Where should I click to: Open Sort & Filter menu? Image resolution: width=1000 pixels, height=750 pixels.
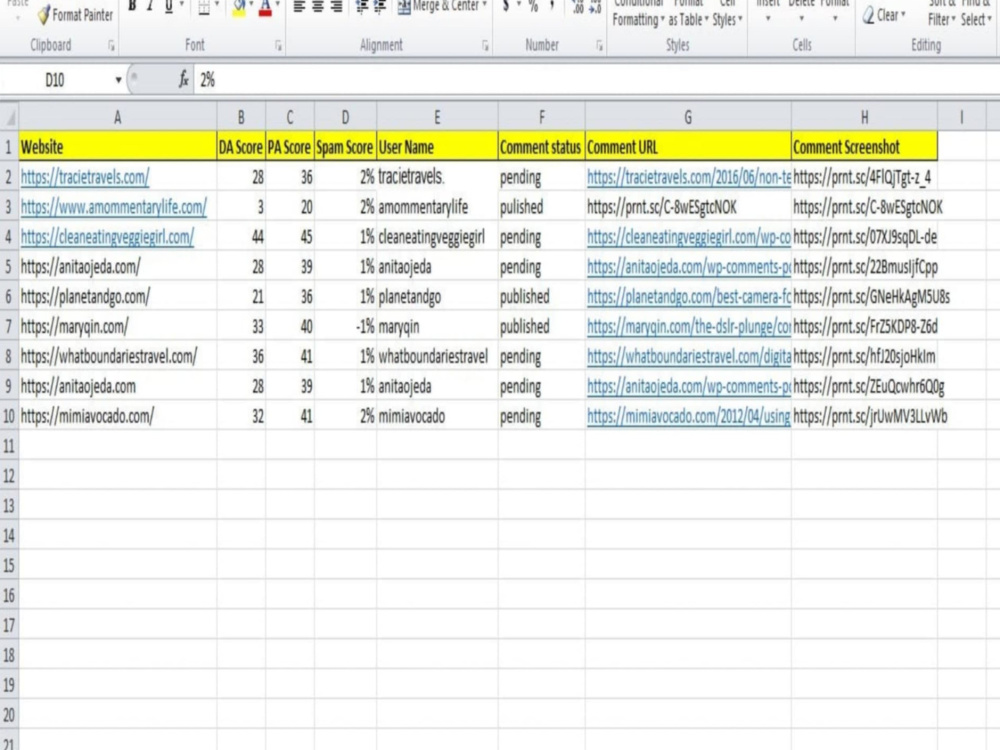pos(942,13)
